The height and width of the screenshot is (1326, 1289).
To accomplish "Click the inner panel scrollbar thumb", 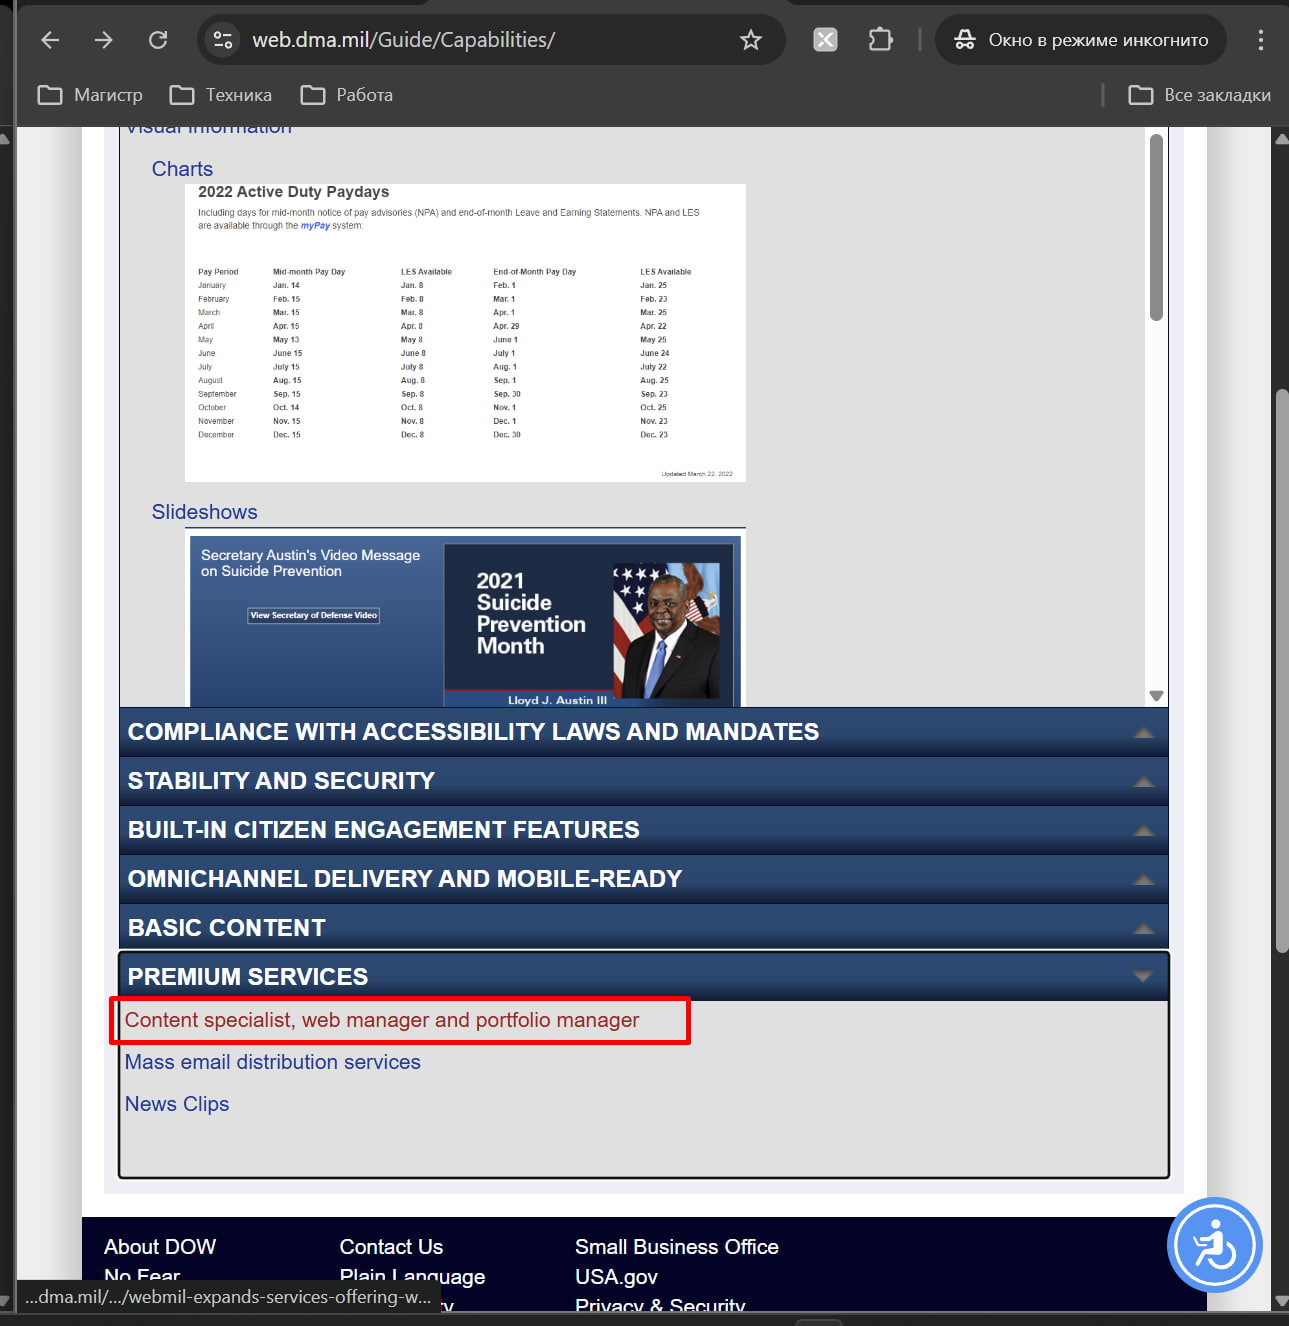I will 1156,228.
